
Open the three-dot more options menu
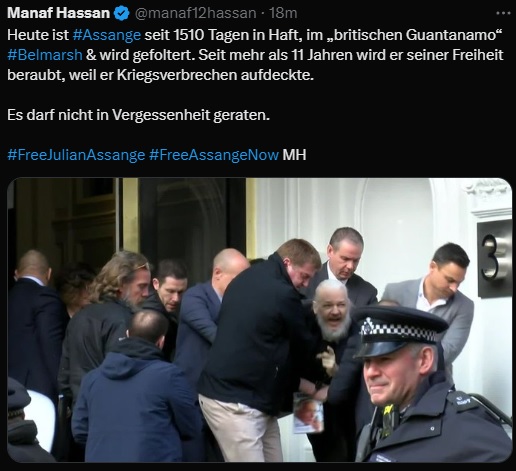tap(503, 13)
